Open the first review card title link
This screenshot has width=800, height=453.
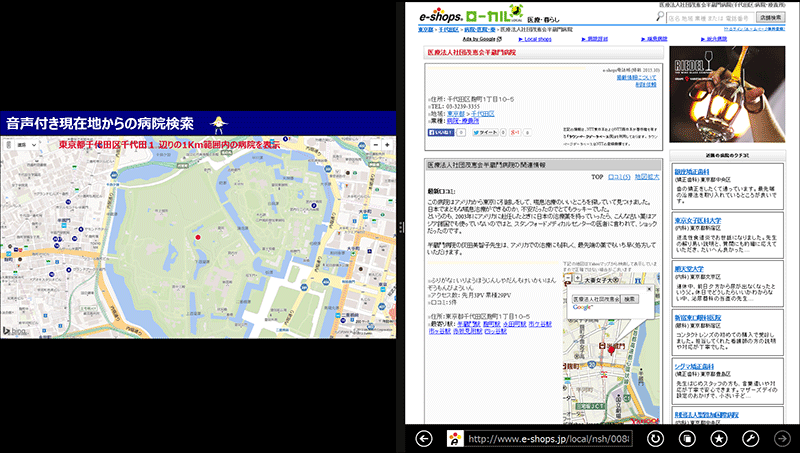[x=692, y=172]
